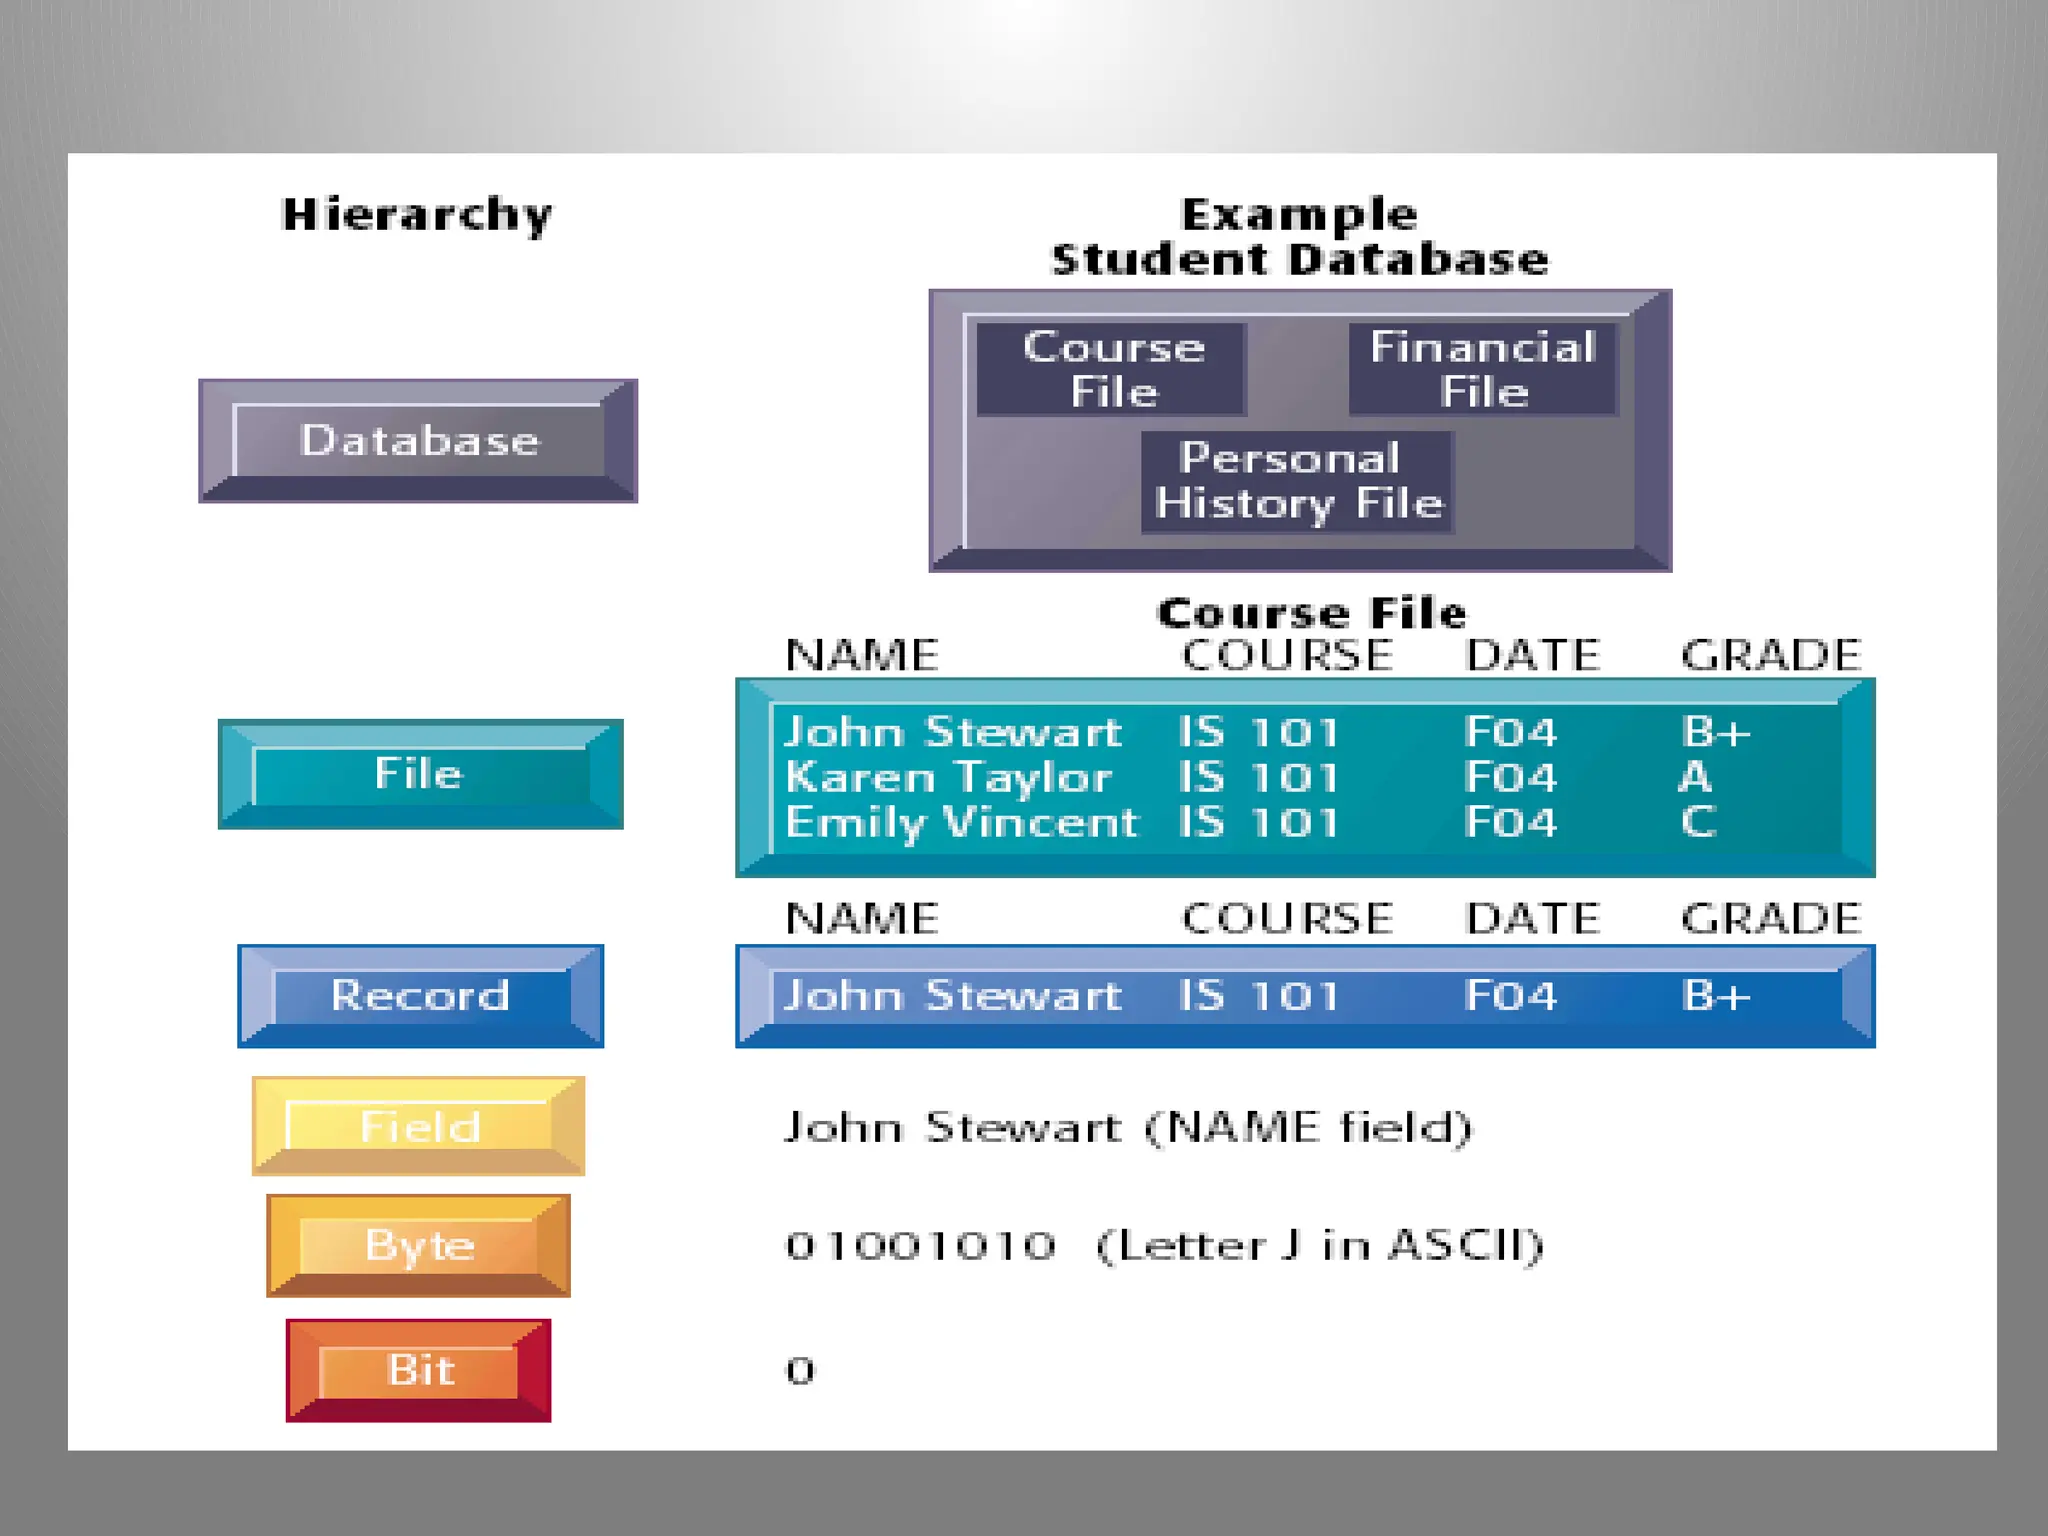This screenshot has width=2048, height=1536.
Task: Select Karen Taylor row in Course File
Action: pos(948,777)
